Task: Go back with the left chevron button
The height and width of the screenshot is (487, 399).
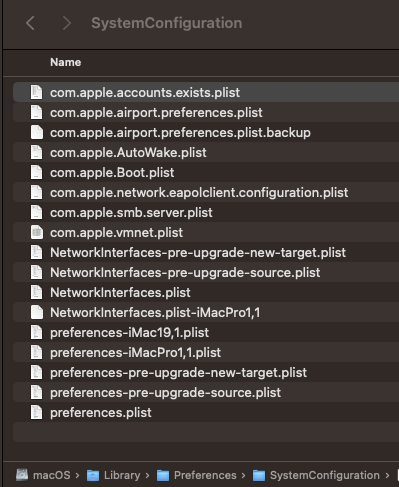Action: [x=30, y=23]
